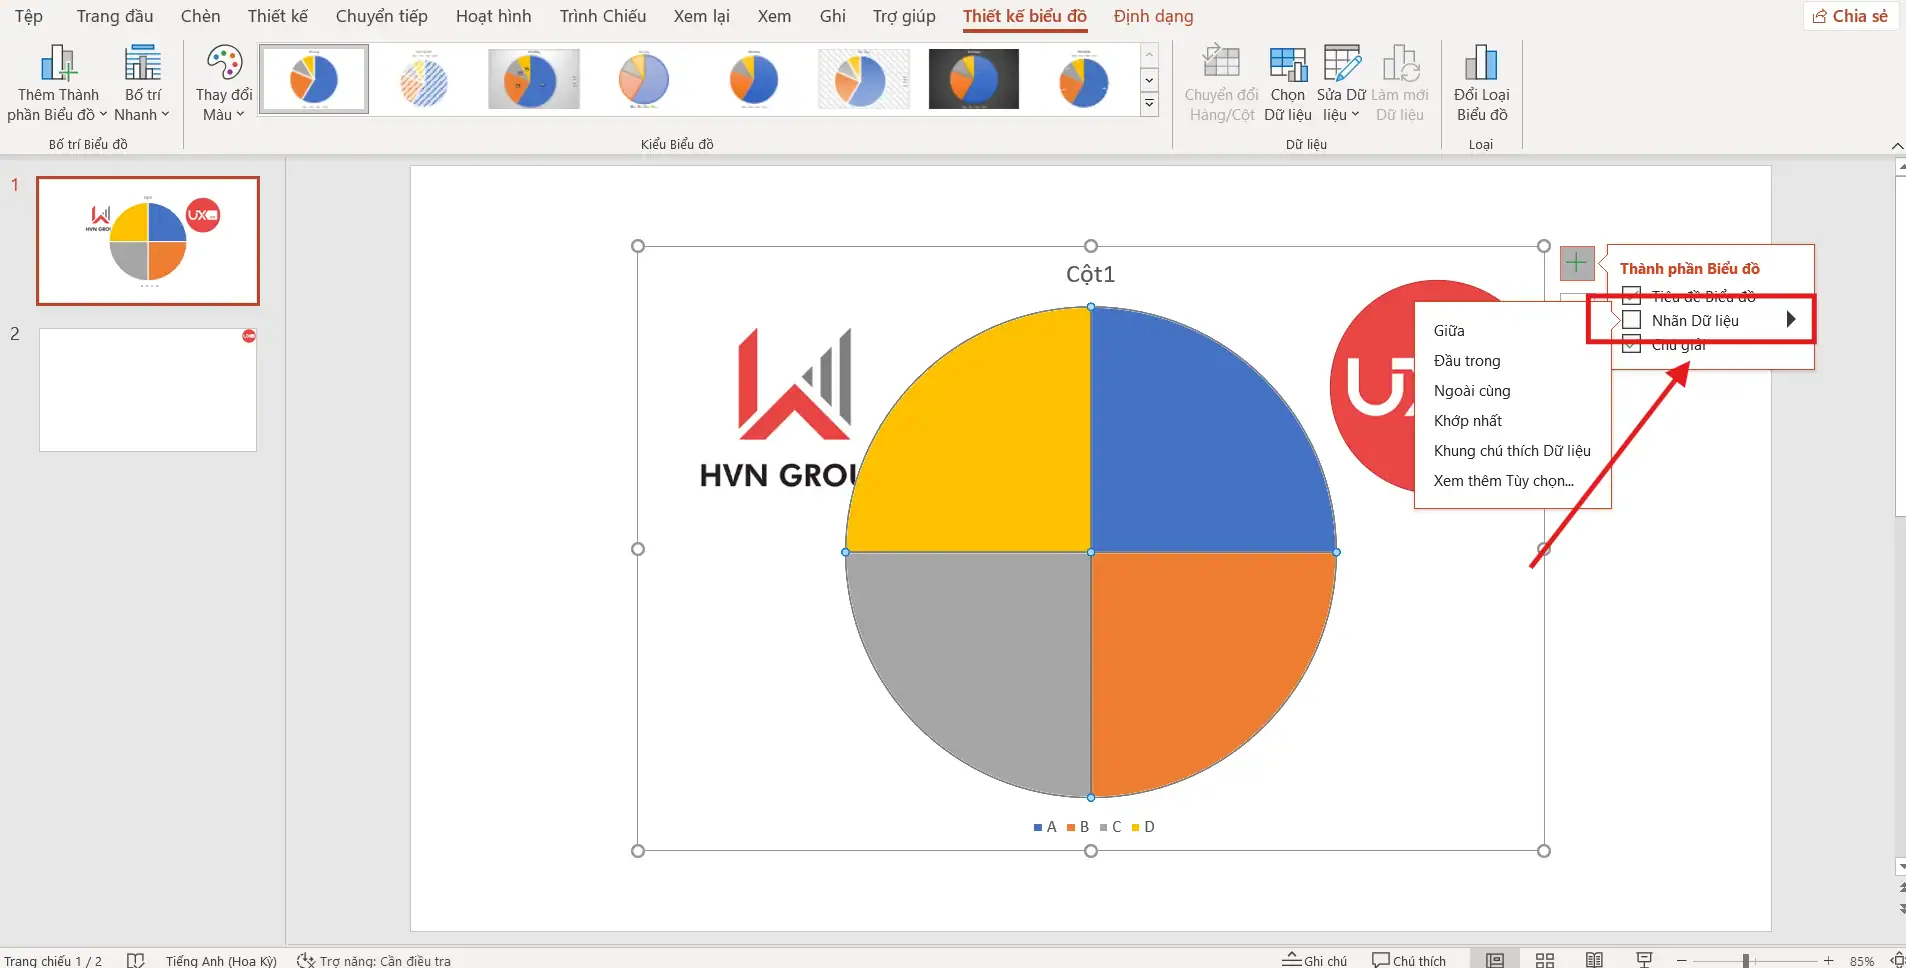The image size is (1906, 968).
Task: Select Ngoài cùng from label positions
Action: pos(1472,391)
